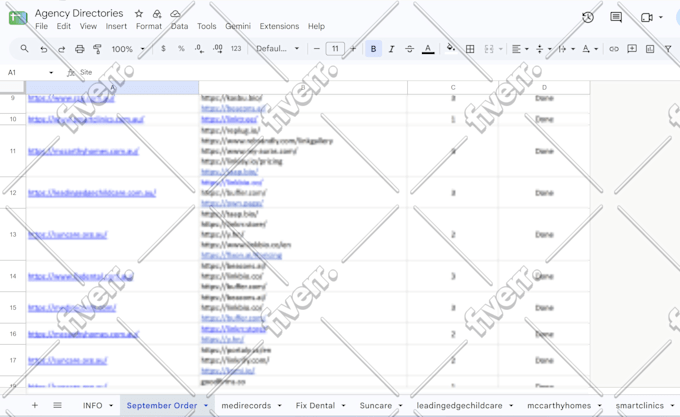Open the Sheets home icon
680x417 pixels.
(x=18, y=18)
